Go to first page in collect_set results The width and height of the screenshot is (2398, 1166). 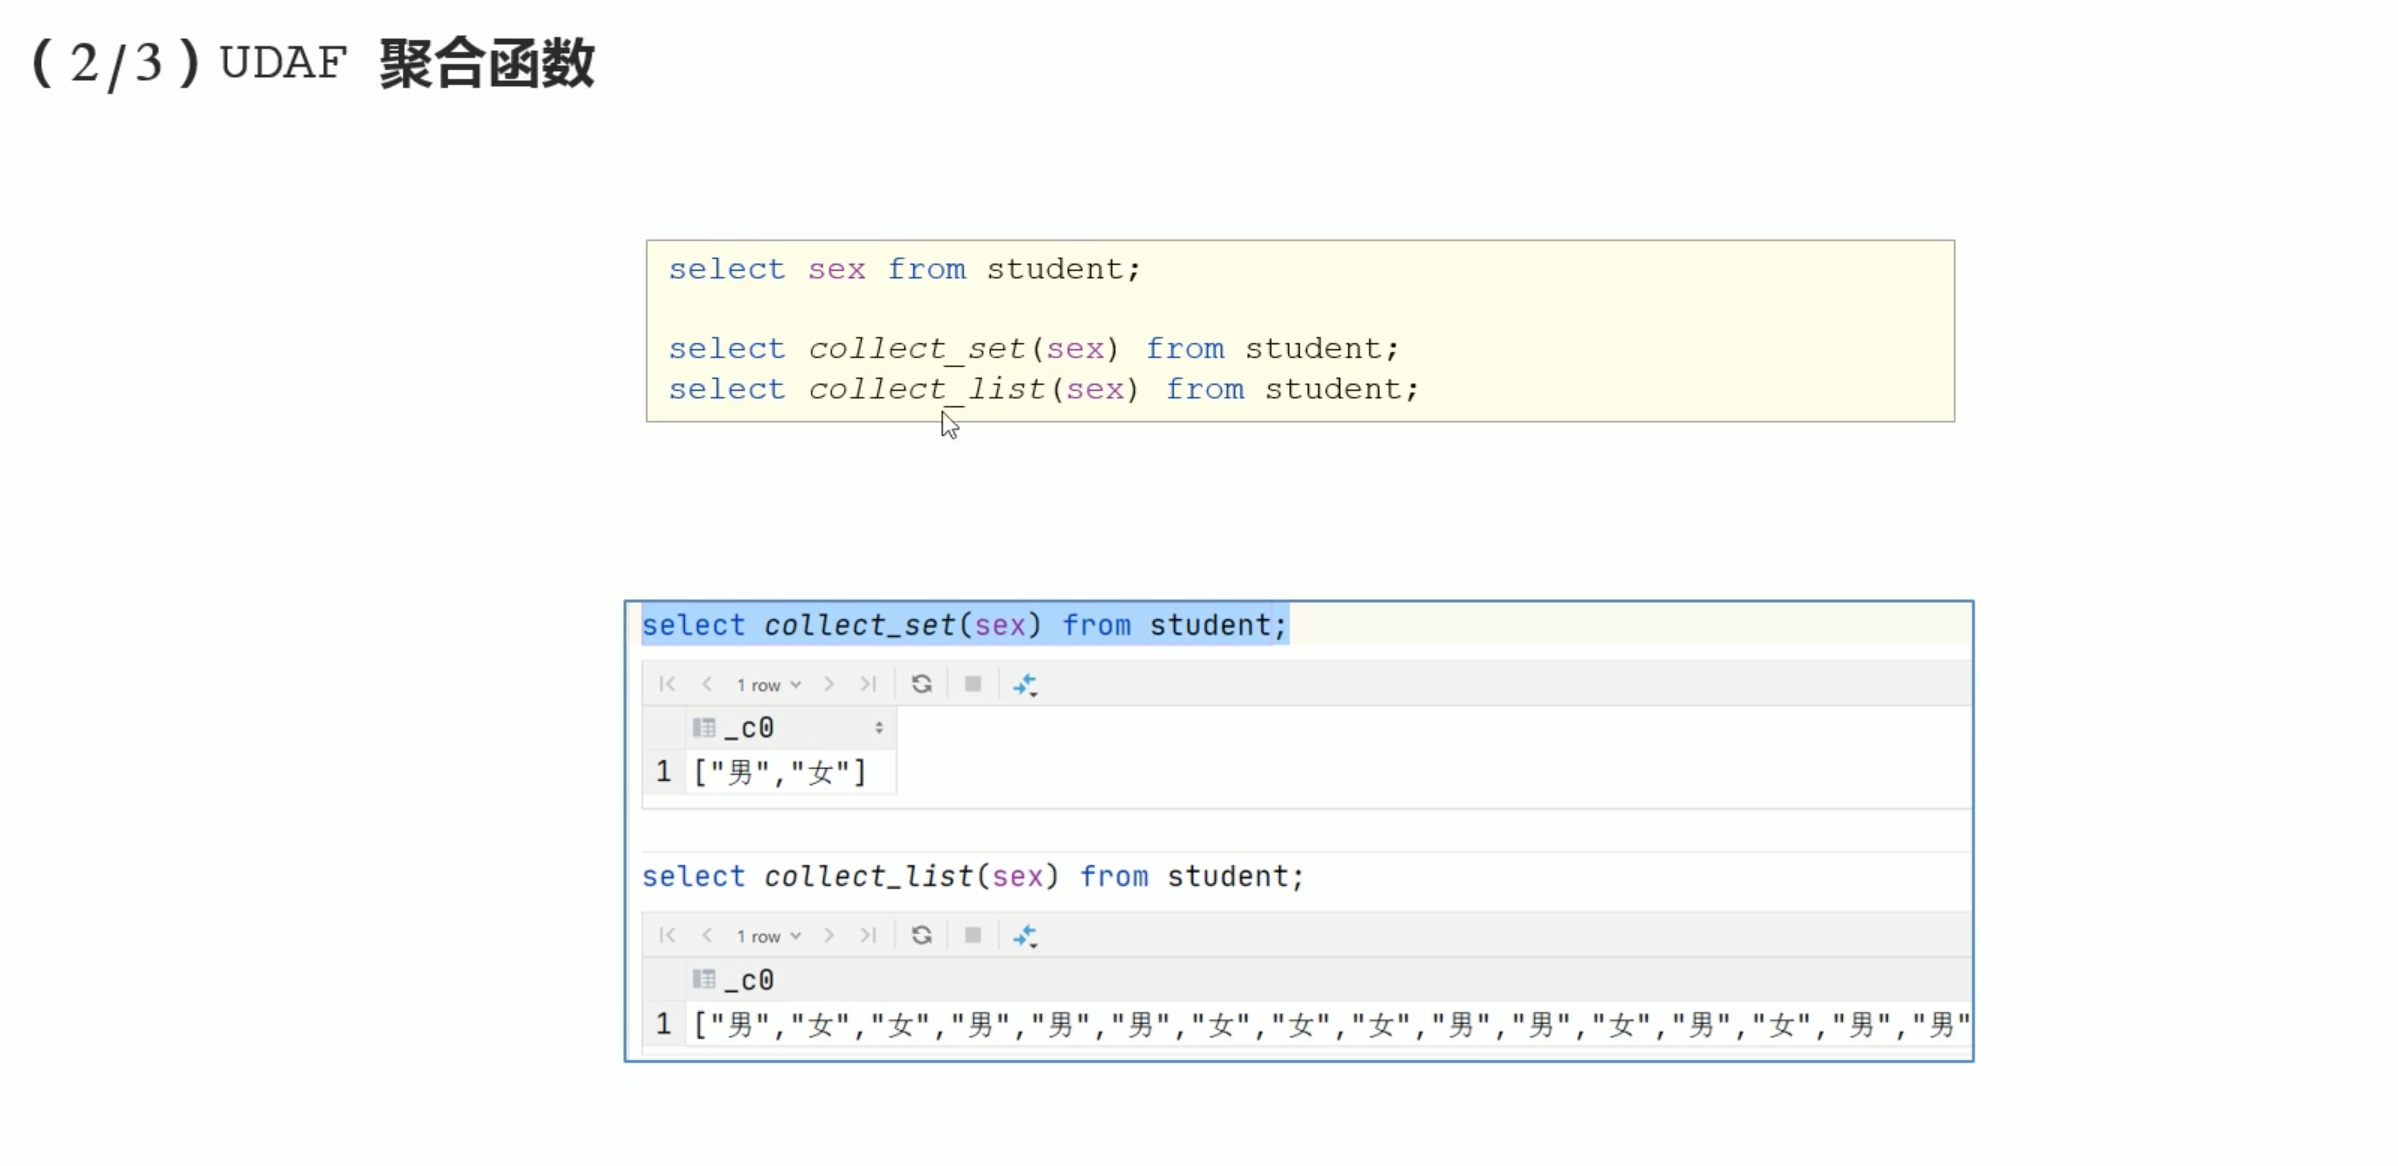(667, 684)
